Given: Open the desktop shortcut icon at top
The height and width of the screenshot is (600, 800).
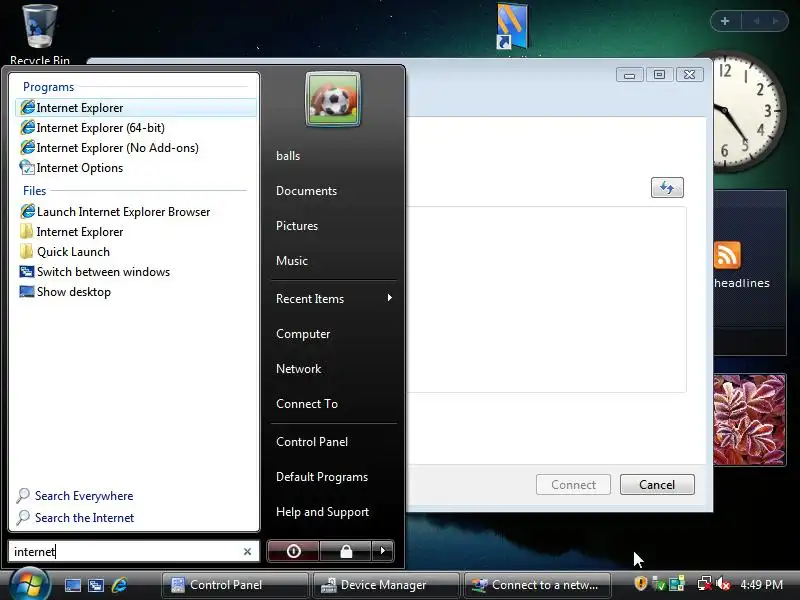Looking at the screenshot, I should click(x=512, y=27).
